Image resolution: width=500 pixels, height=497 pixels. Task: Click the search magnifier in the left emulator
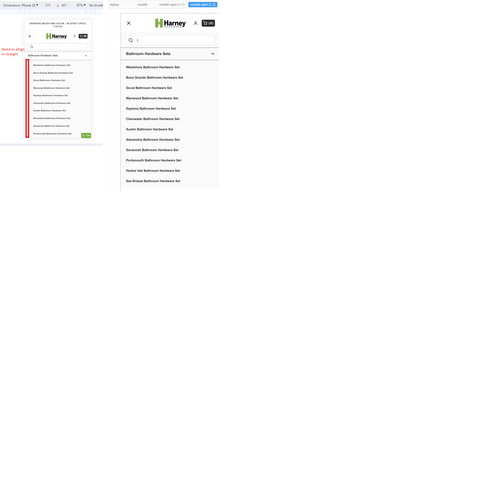point(32,47)
